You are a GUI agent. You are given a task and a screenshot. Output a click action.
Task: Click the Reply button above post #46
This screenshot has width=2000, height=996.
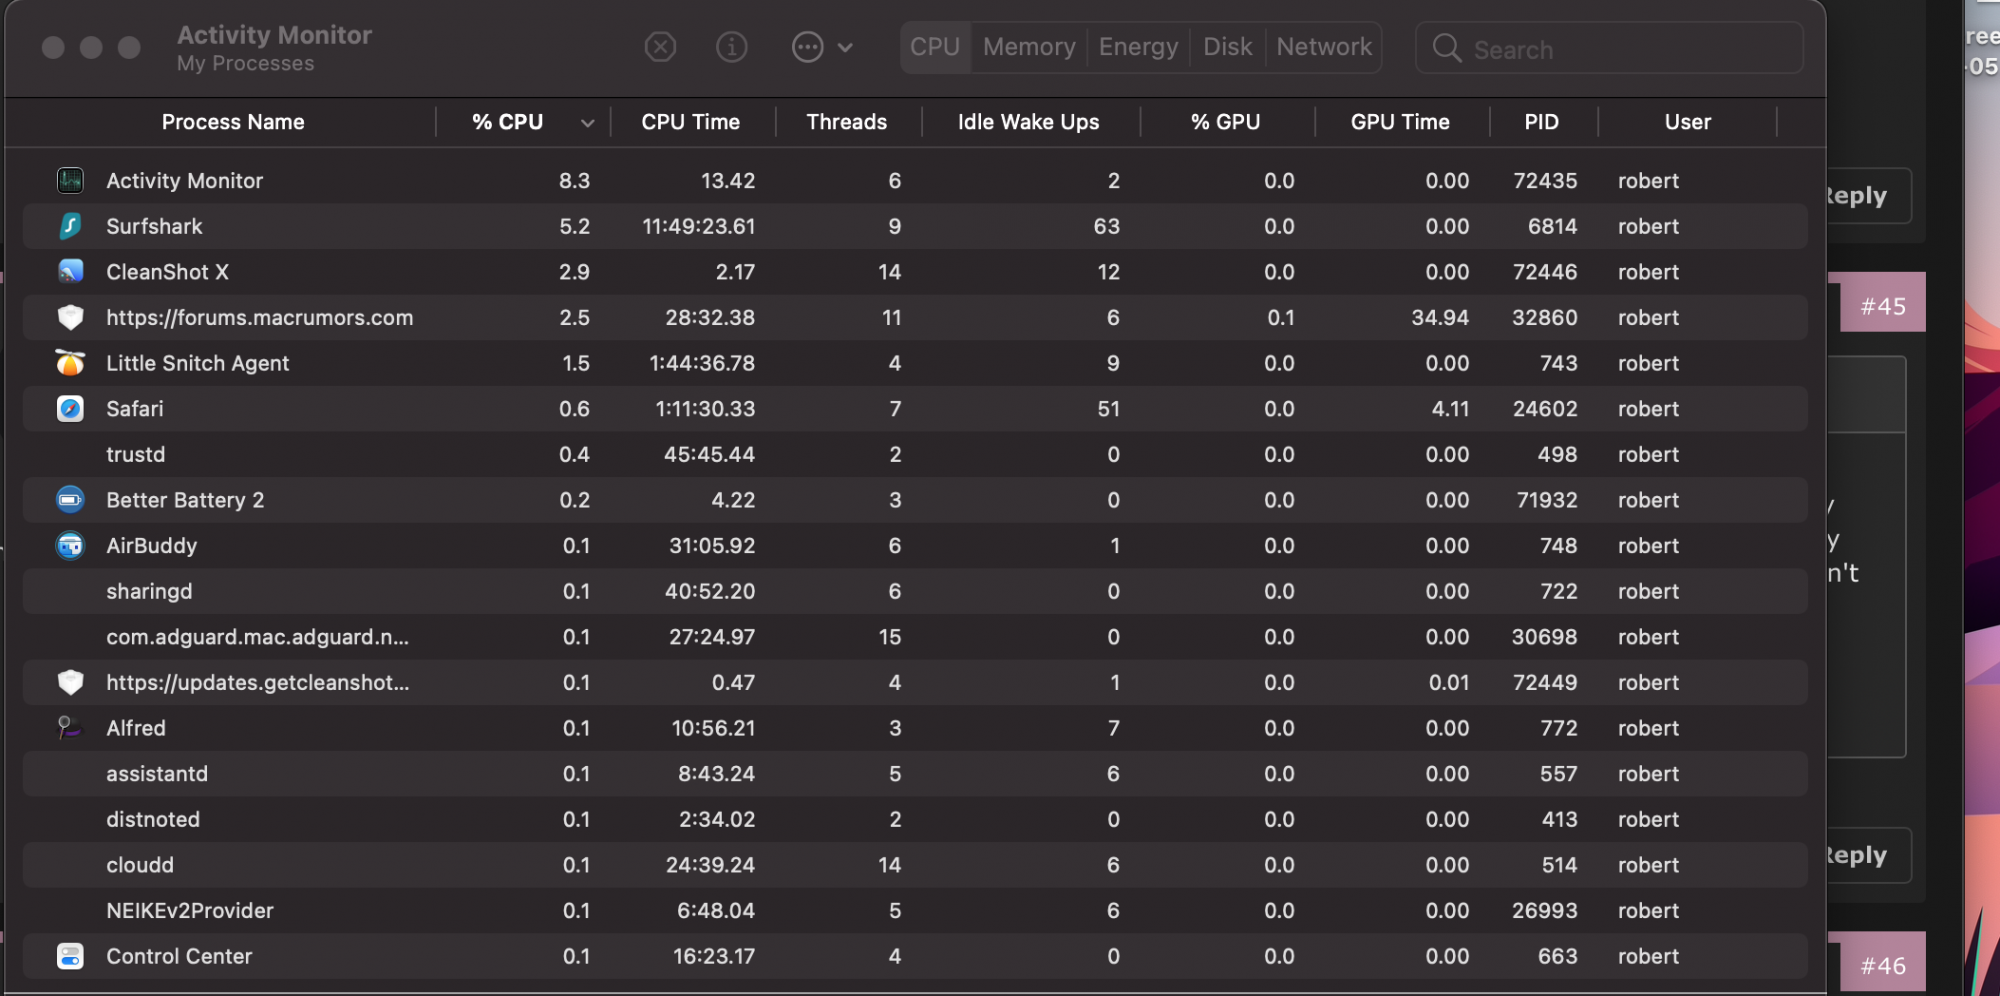pos(1868,855)
